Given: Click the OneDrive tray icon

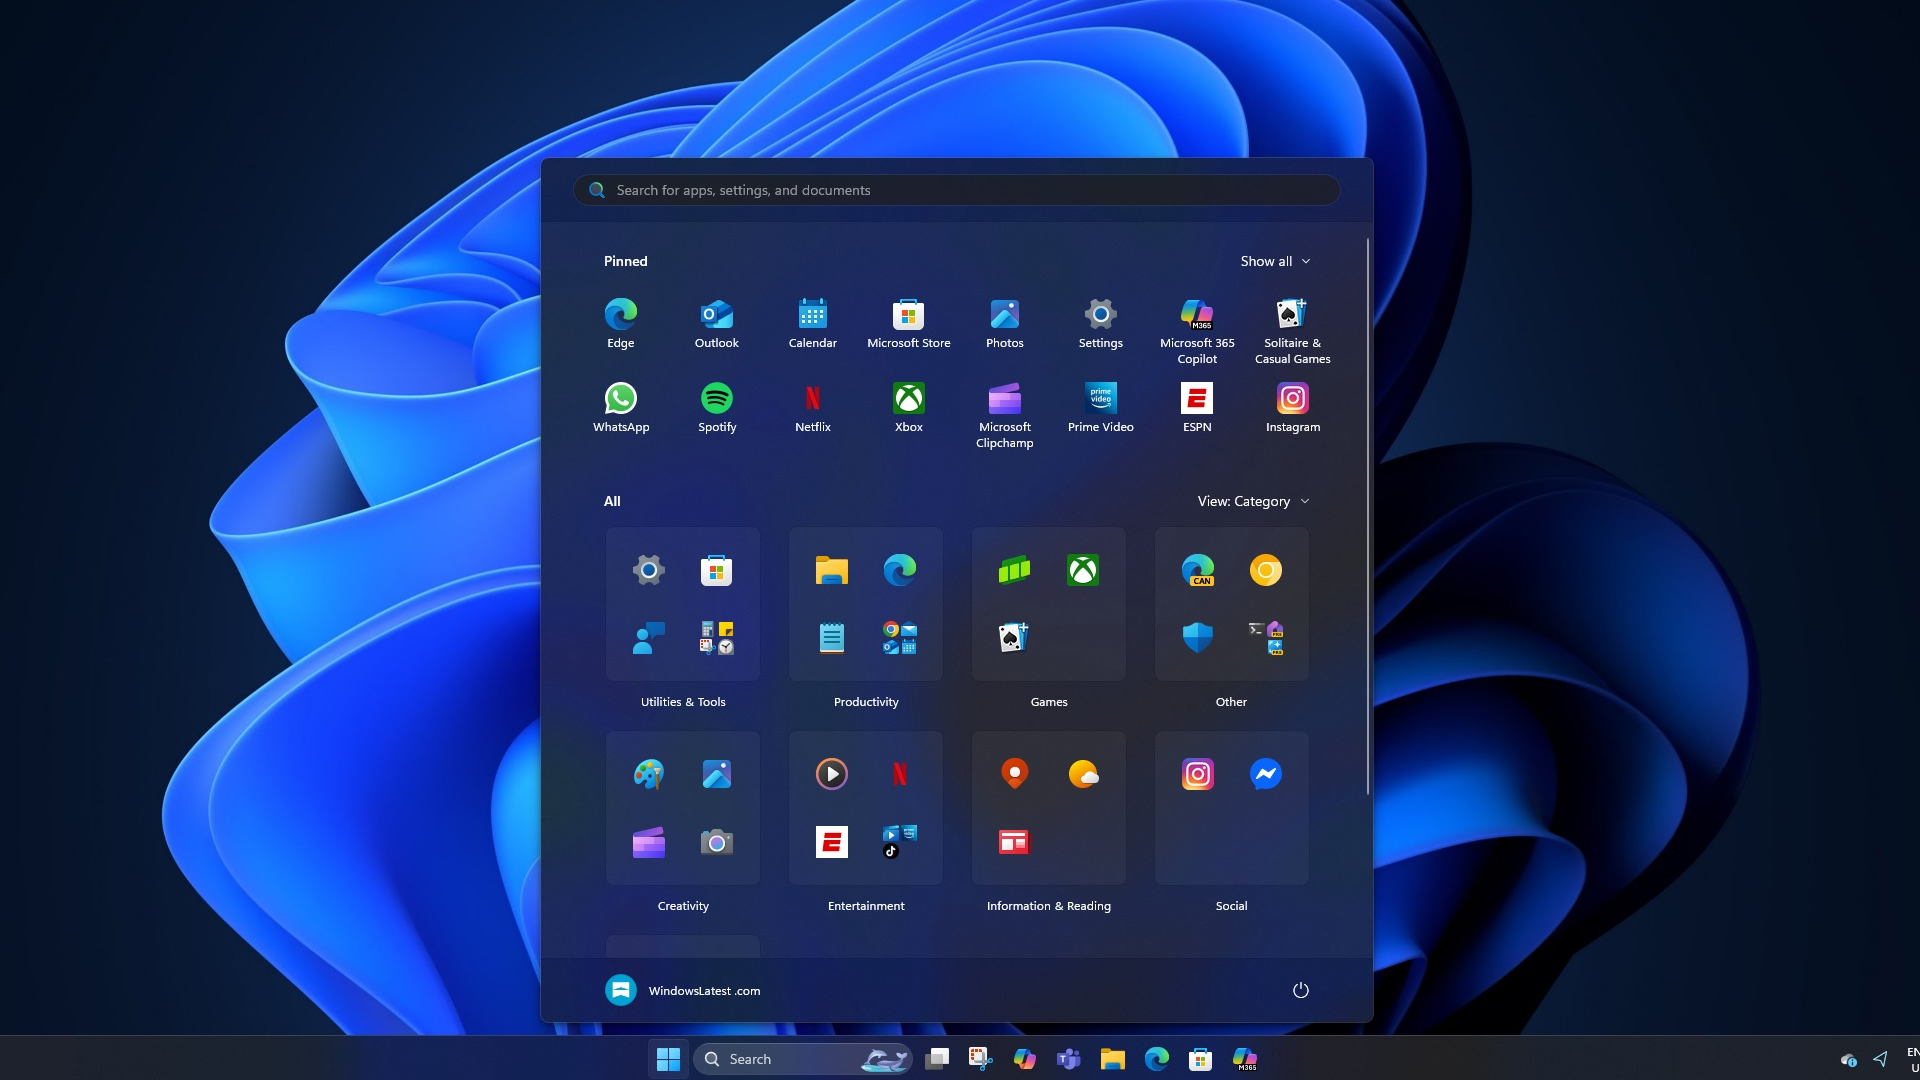Looking at the screenshot, I should (1848, 1059).
